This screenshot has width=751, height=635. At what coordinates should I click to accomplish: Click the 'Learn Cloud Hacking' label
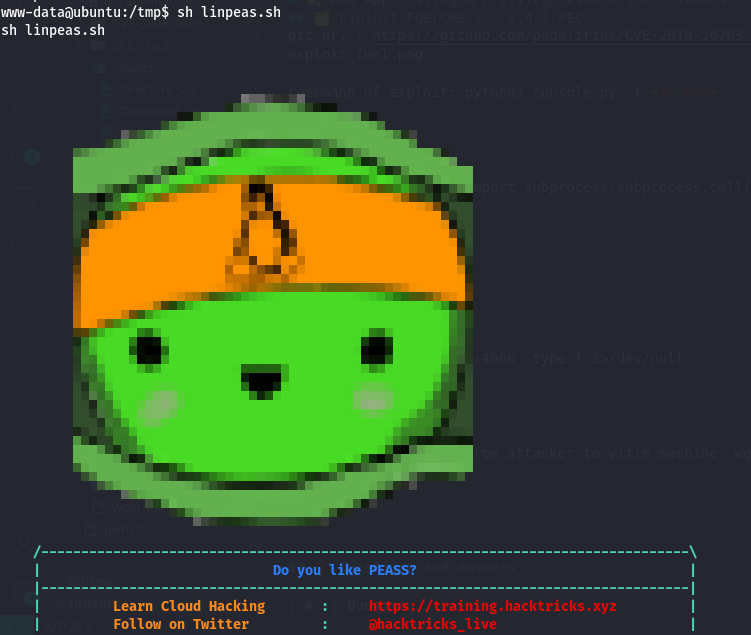point(189,606)
